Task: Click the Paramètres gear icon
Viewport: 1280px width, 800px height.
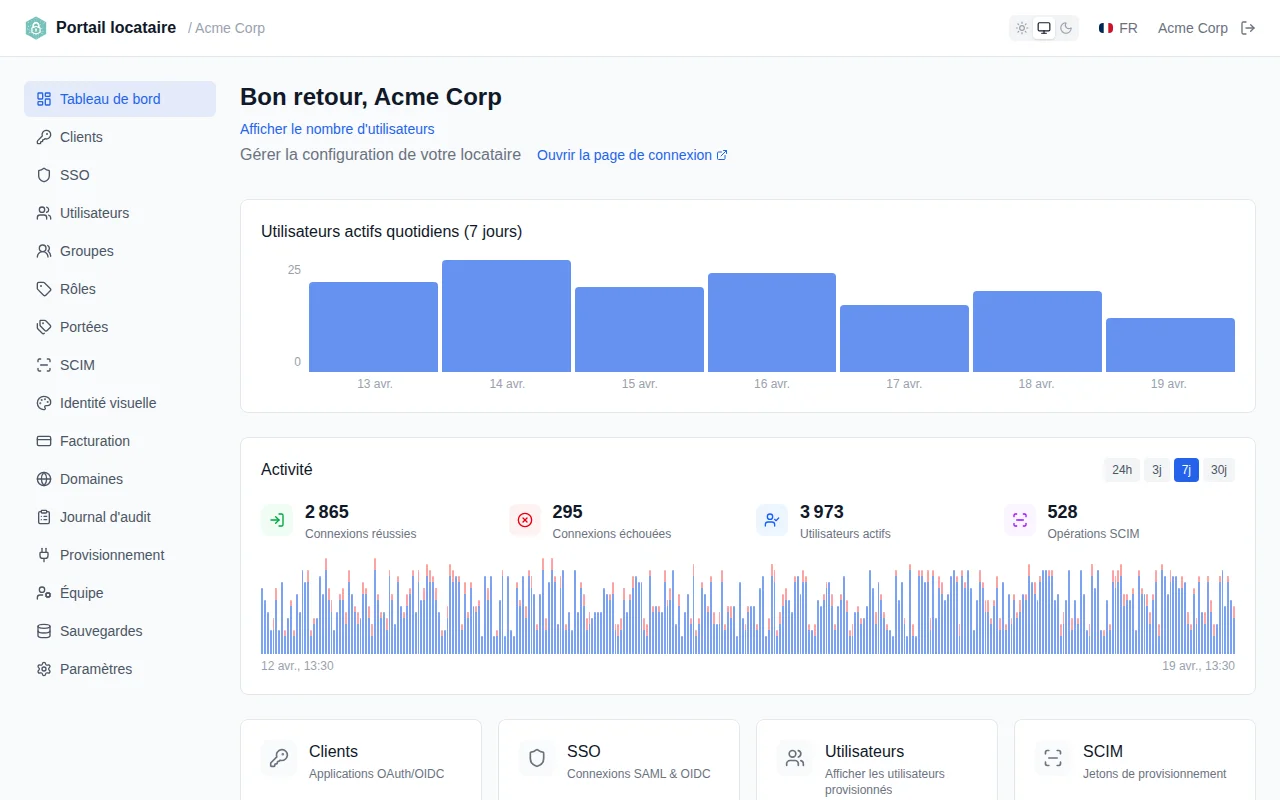Action: point(44,669)
